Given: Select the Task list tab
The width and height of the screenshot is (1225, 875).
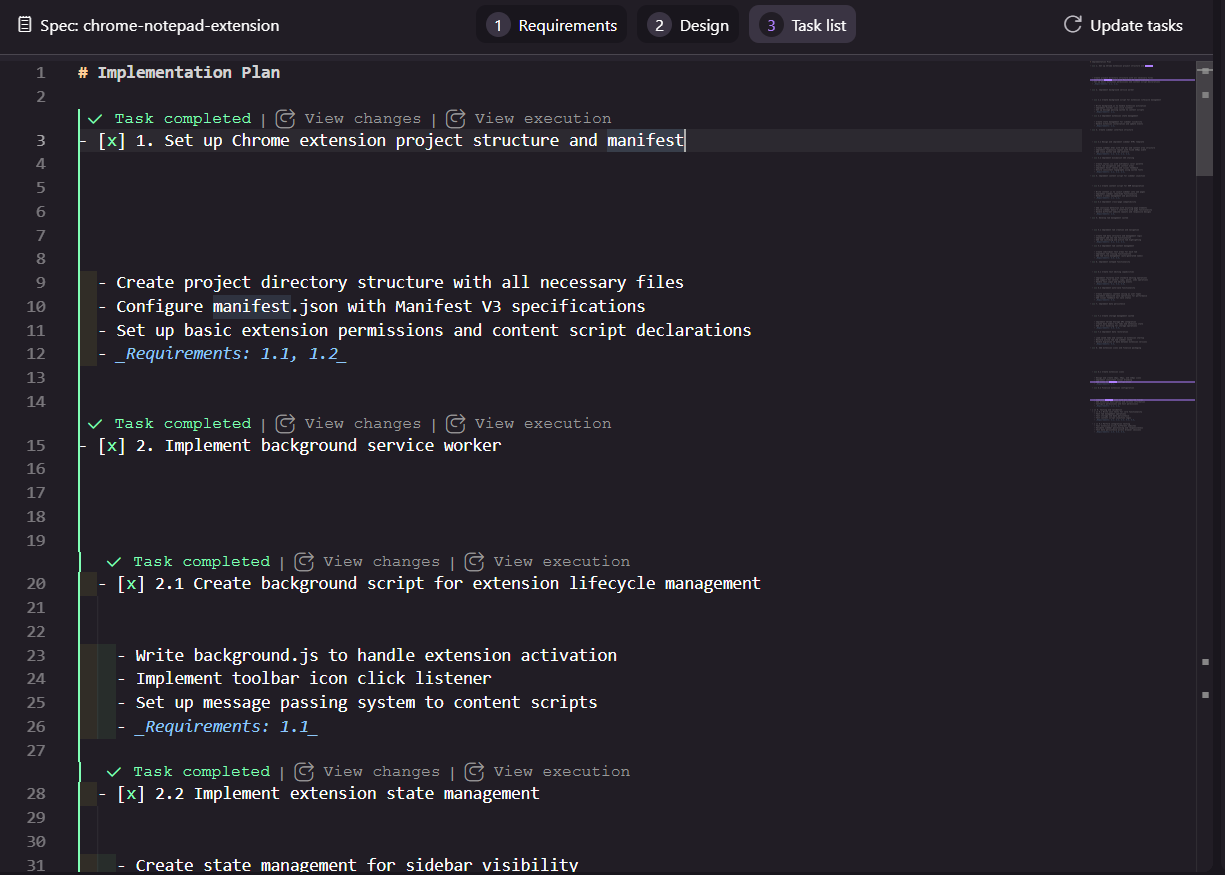Looking at the screenshot, I should [802, 25].
